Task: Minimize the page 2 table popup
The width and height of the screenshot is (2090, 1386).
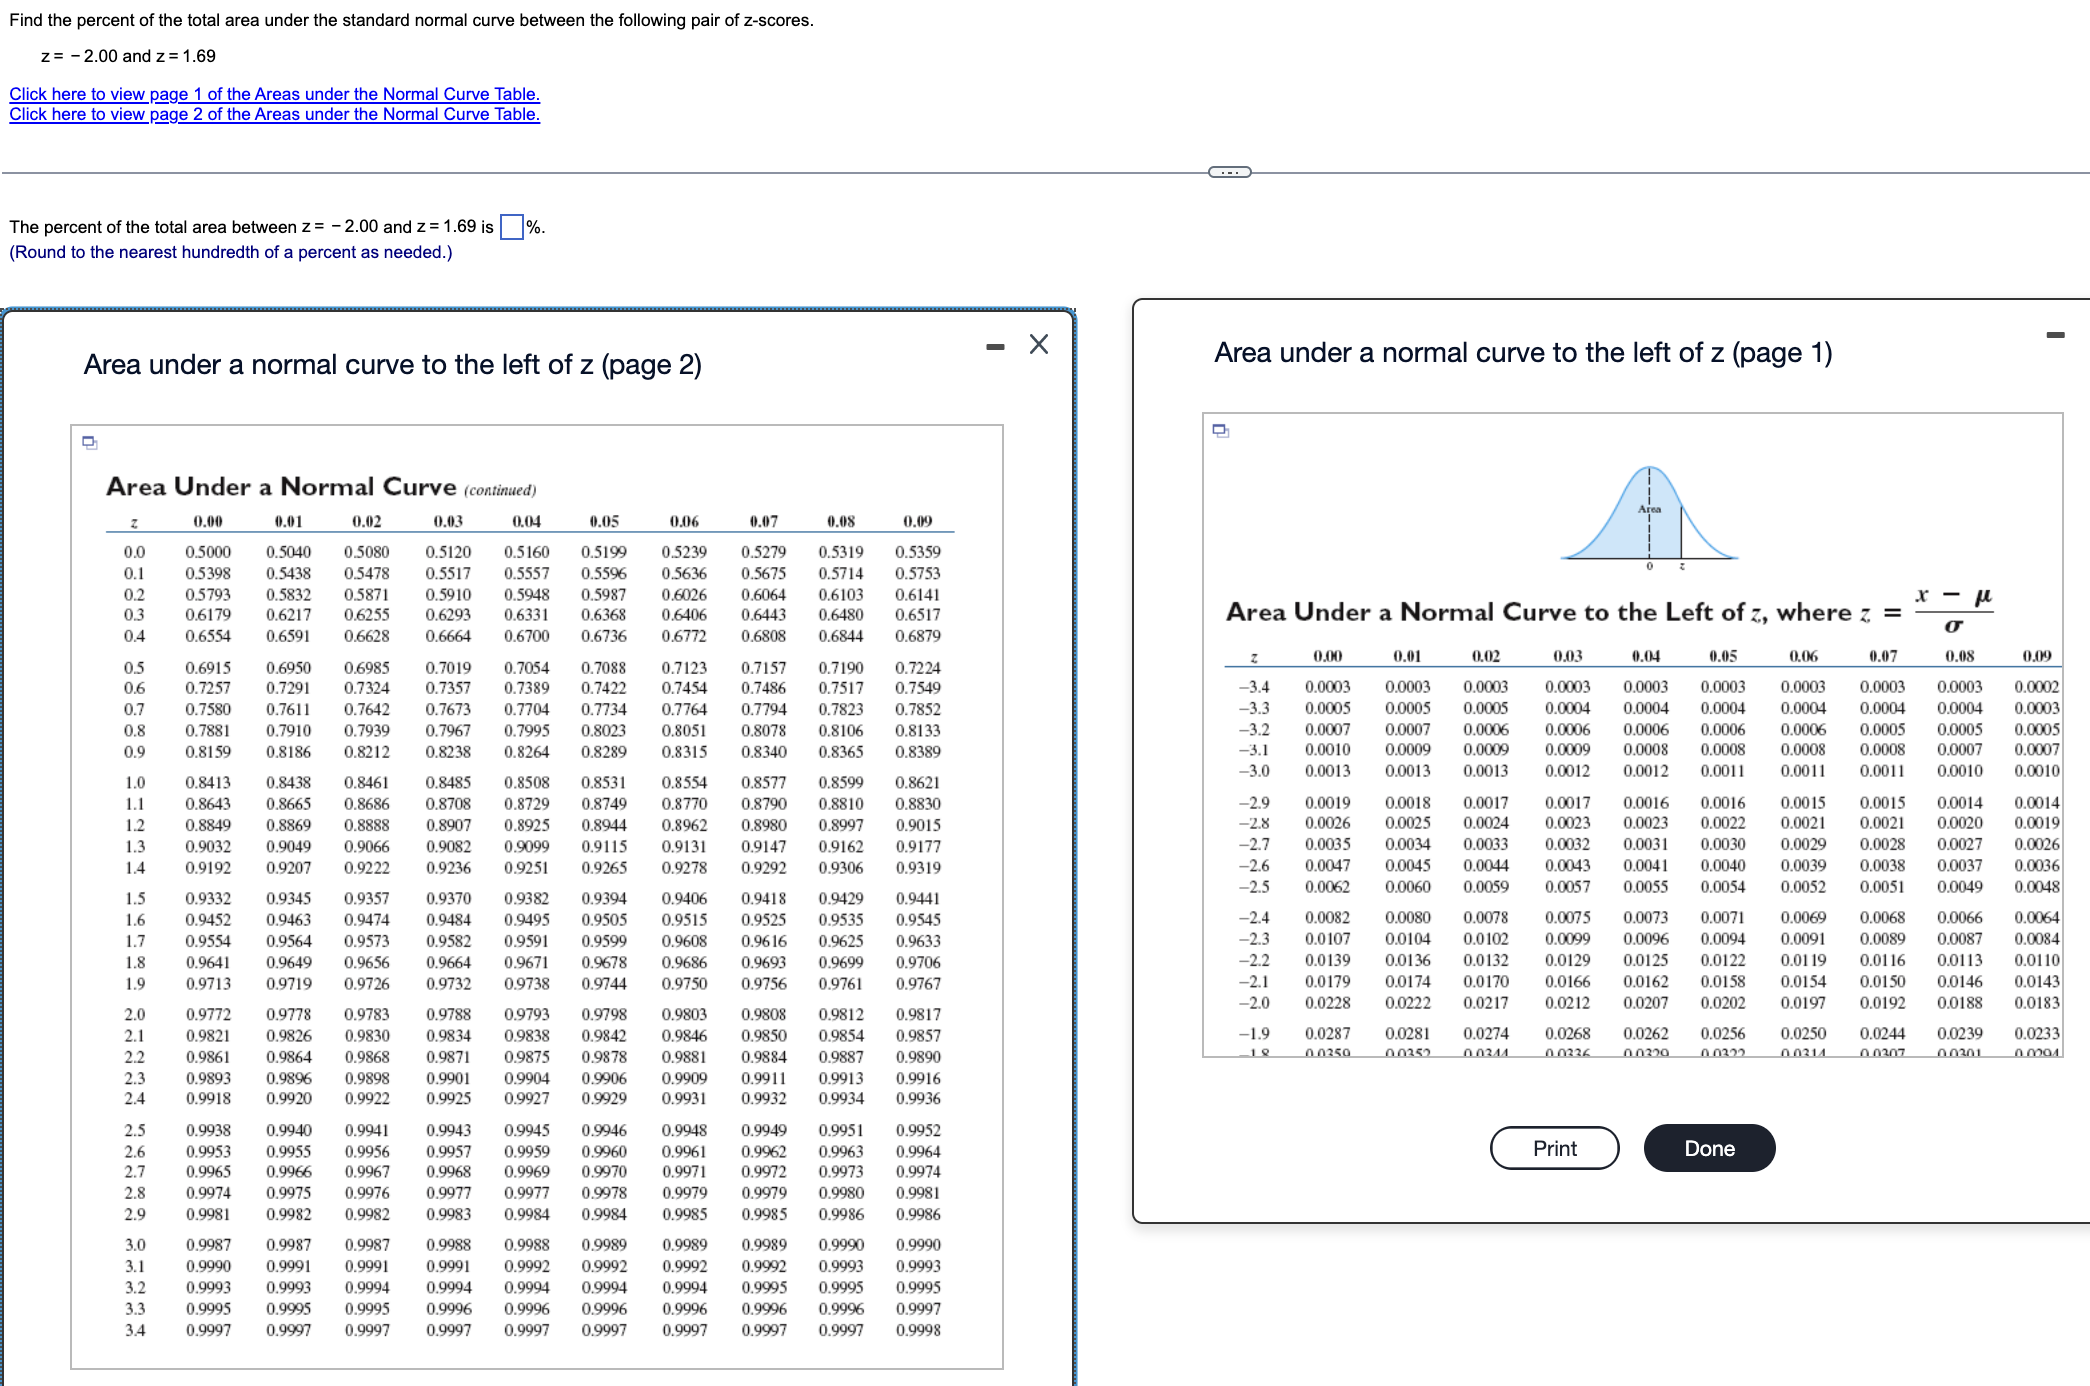Action: pos(995,346)
